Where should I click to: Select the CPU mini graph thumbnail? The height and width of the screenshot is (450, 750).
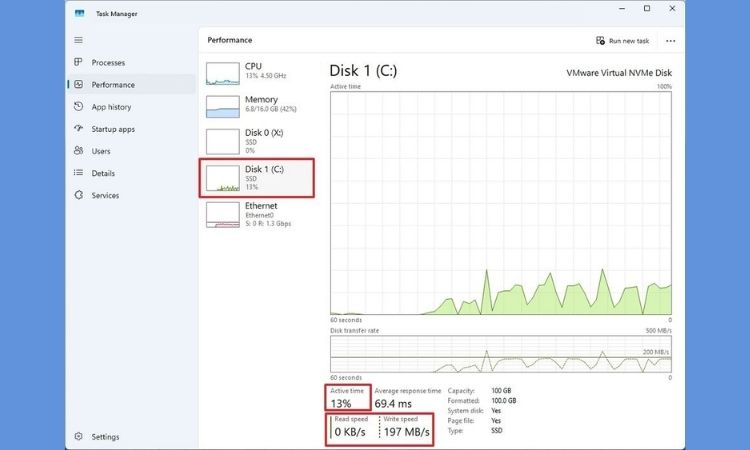(x=223, y=74)
